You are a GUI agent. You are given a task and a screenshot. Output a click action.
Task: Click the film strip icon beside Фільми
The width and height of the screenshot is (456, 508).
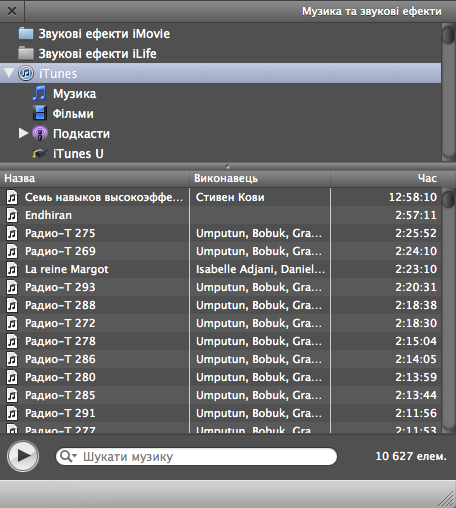point(40,113)
